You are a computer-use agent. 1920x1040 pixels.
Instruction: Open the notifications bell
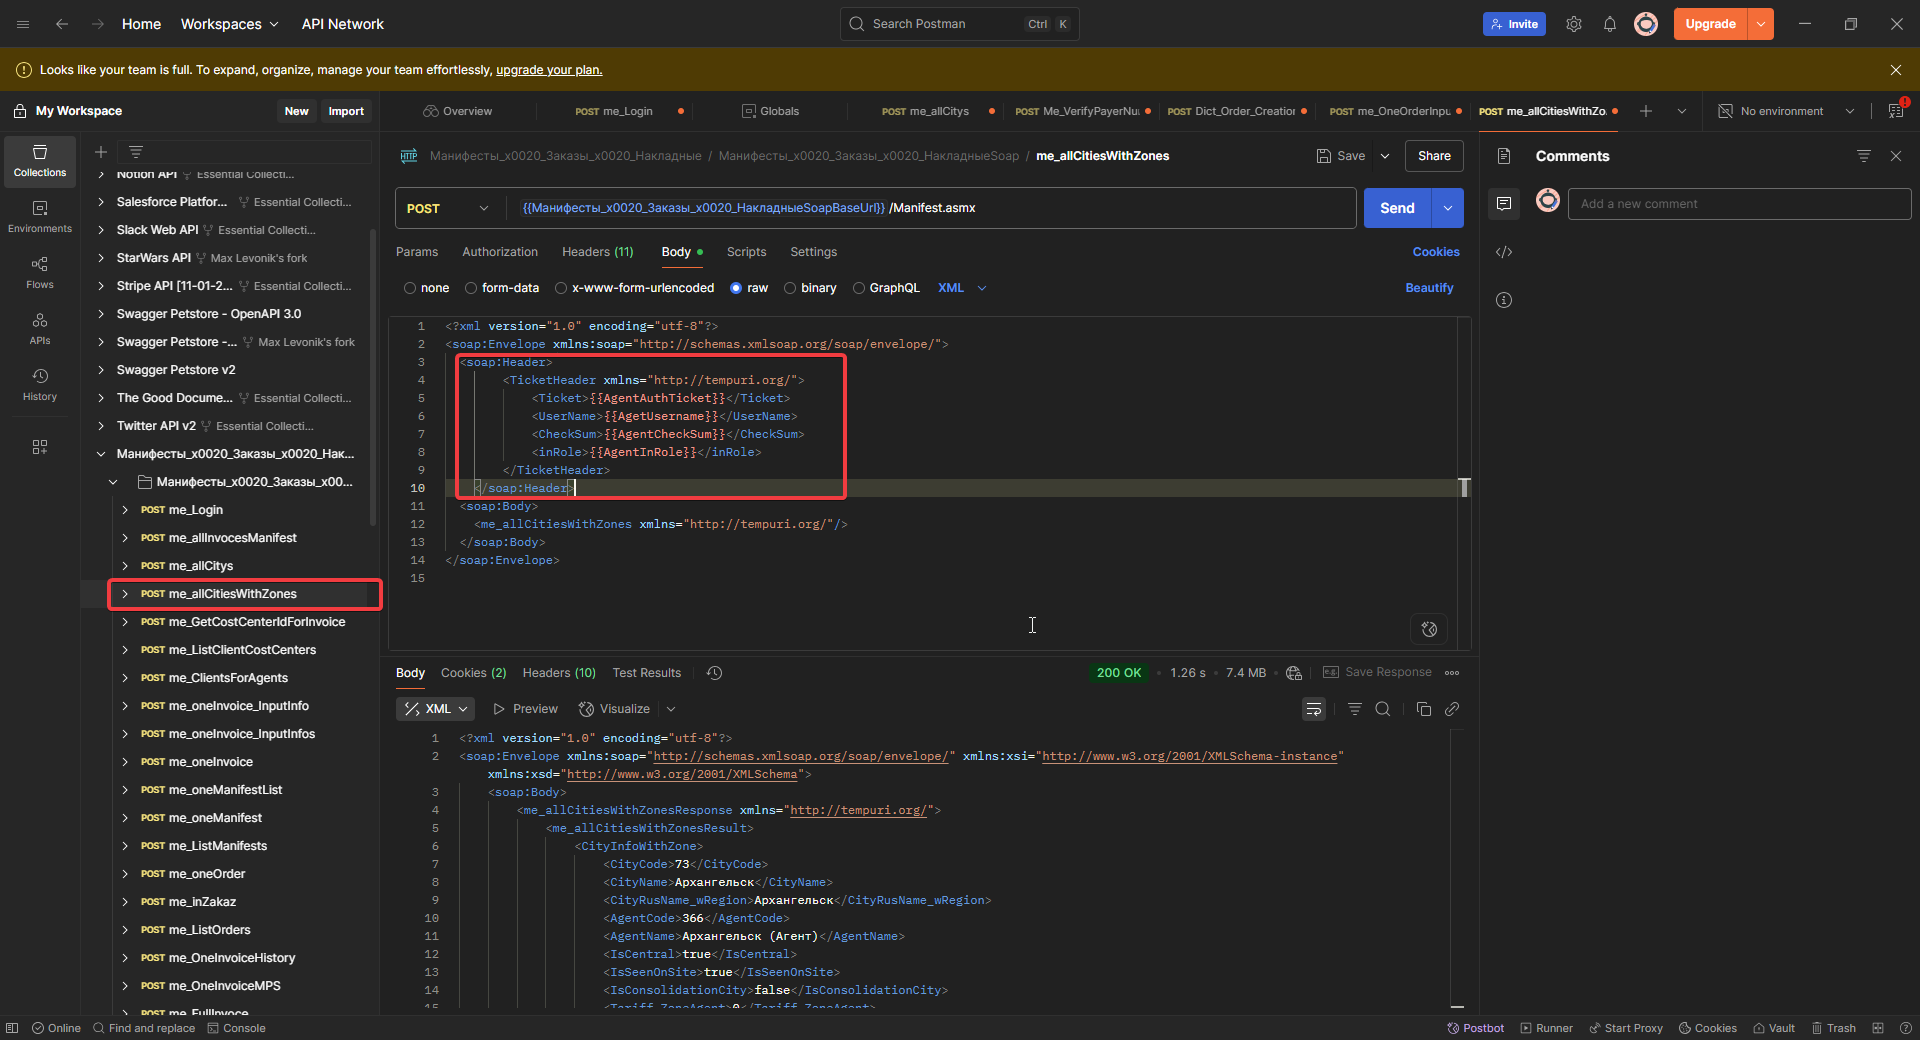(1610, 24)
